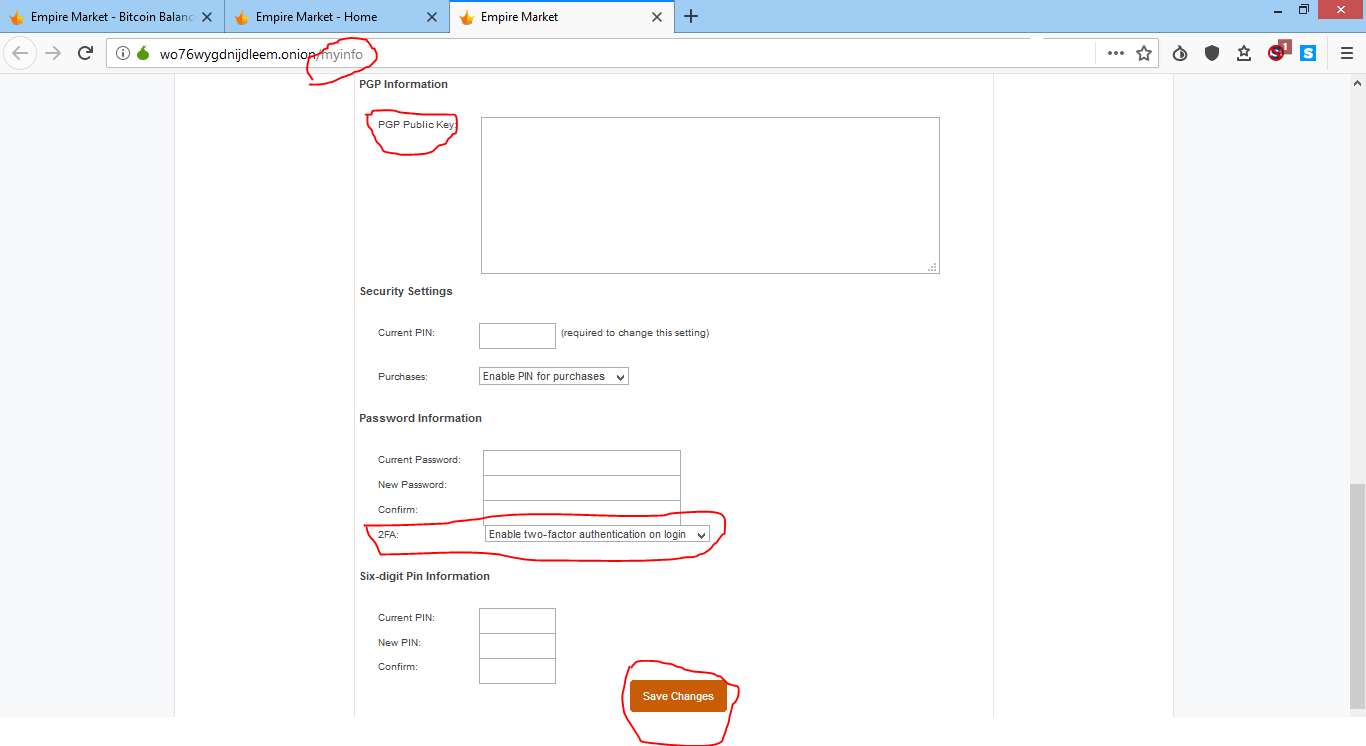Click the Save Changes button

click(x=678, y=696)
